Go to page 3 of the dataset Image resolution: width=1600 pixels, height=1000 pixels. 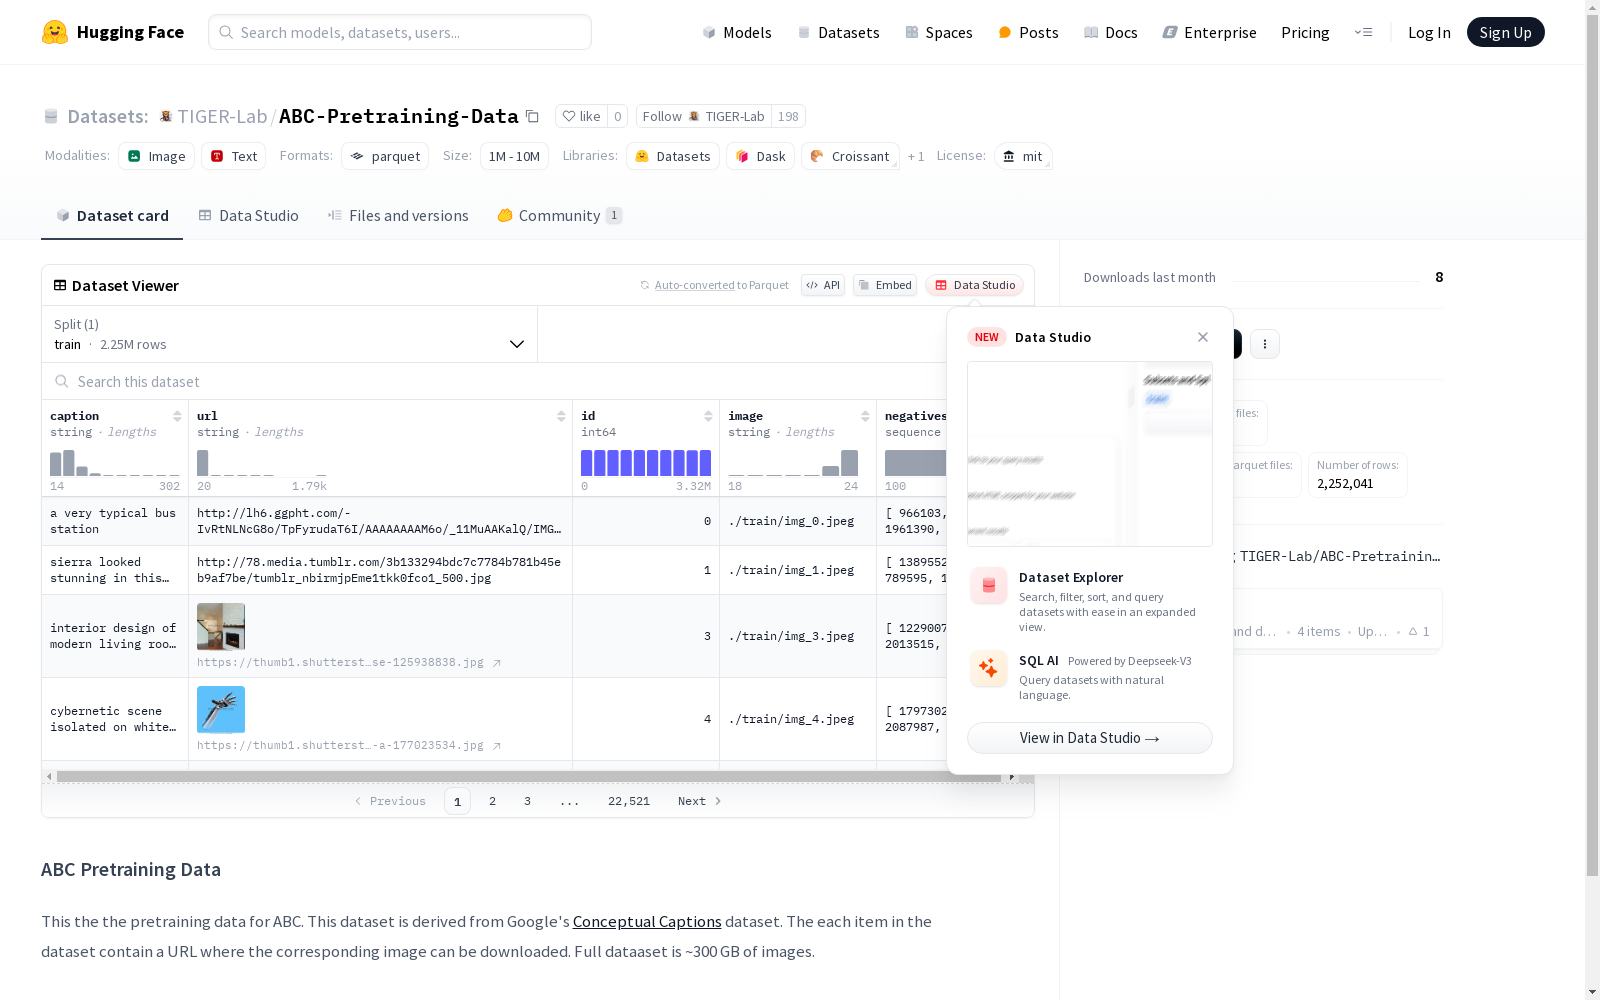pyautogui.click(x=527, y=801)
